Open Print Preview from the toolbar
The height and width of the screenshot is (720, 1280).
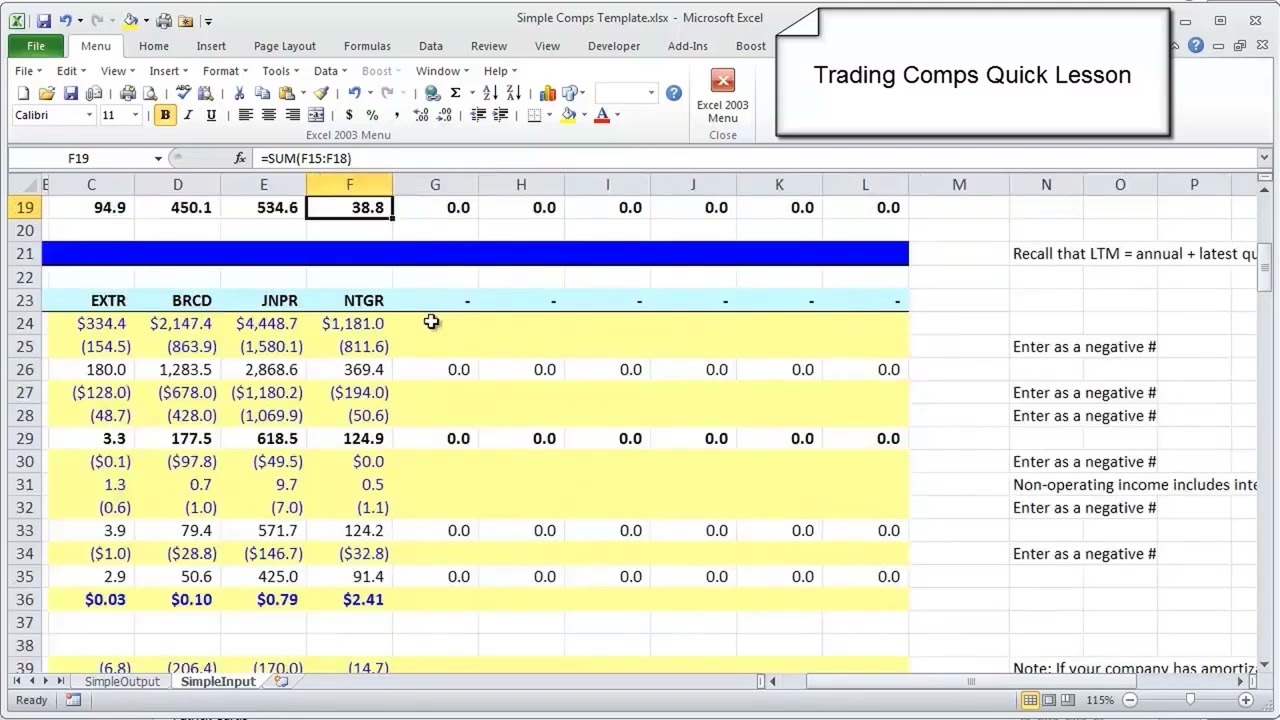point(150,93)
